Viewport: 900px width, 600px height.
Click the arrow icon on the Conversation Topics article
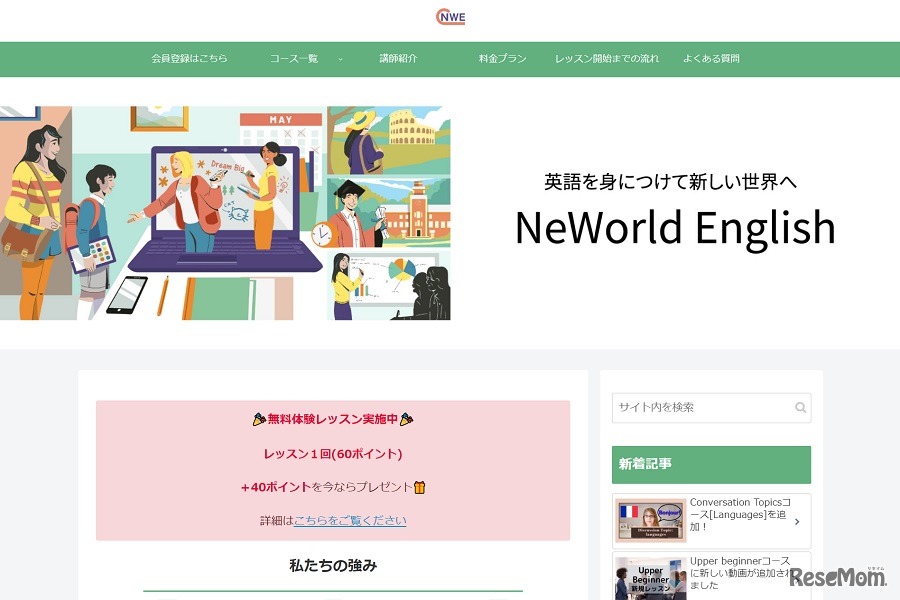[798, 520]
